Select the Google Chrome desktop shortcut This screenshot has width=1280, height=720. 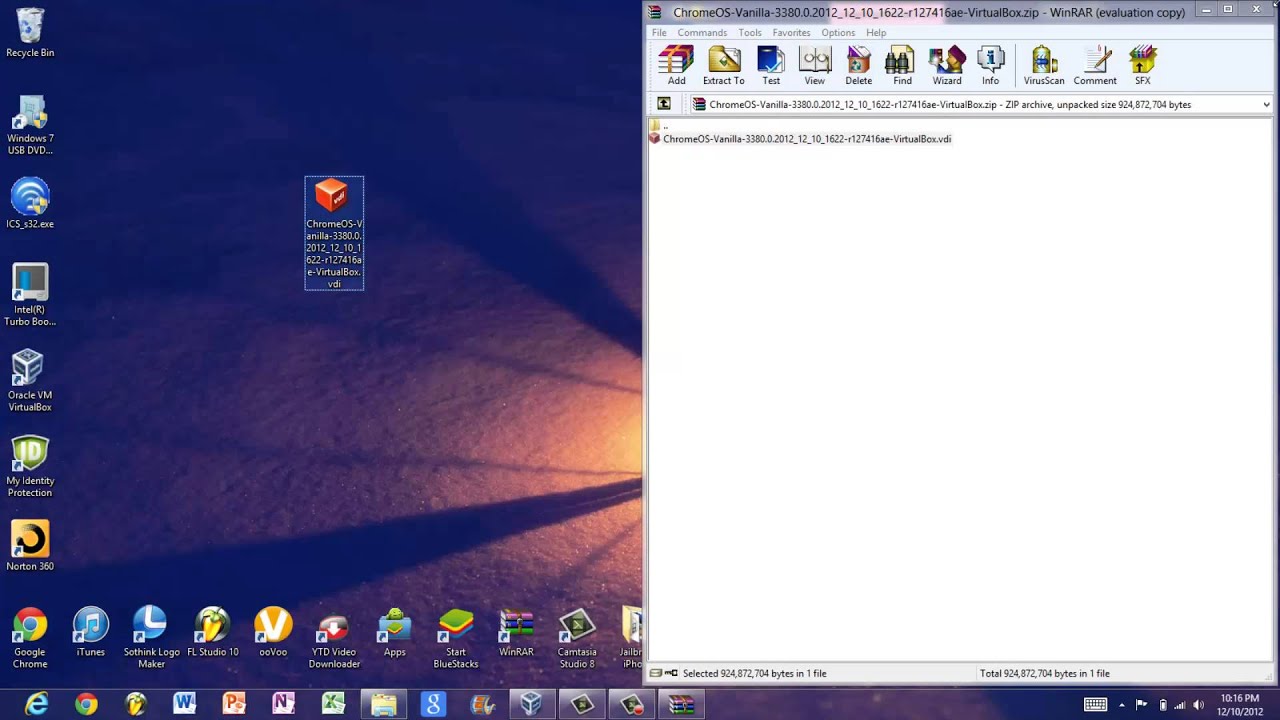(x=30, y=638)
